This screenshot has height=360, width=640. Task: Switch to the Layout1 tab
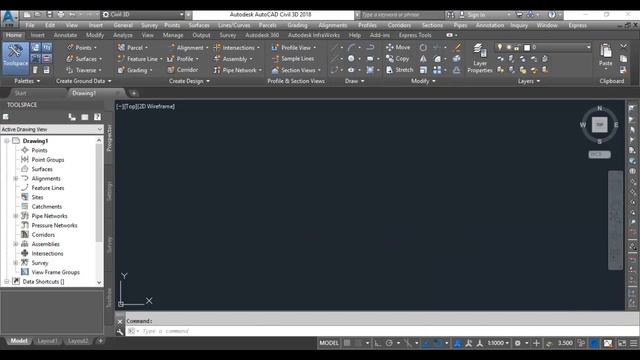(x=47, y=341)
